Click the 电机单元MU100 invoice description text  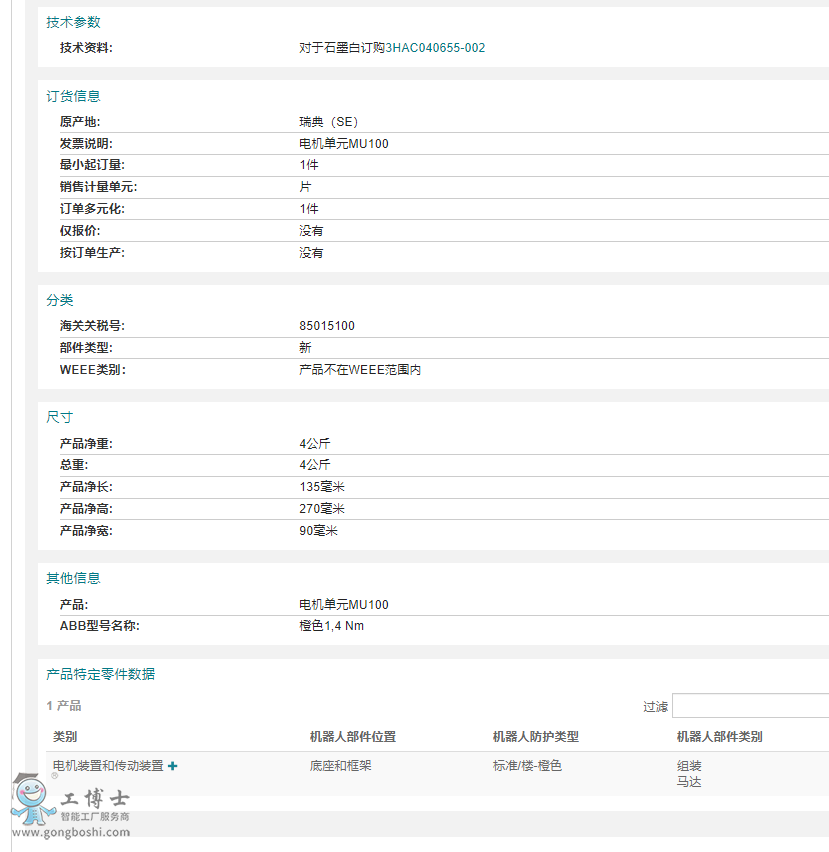pyautogui.click(x=345, y=143)
